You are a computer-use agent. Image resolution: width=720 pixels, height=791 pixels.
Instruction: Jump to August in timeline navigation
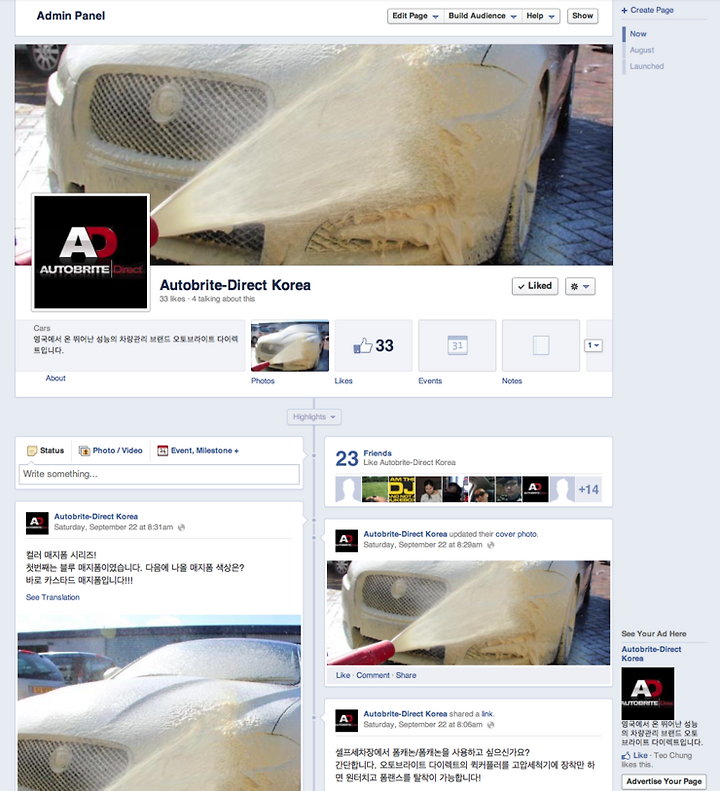pyautogui.click(x=641, y=50)
